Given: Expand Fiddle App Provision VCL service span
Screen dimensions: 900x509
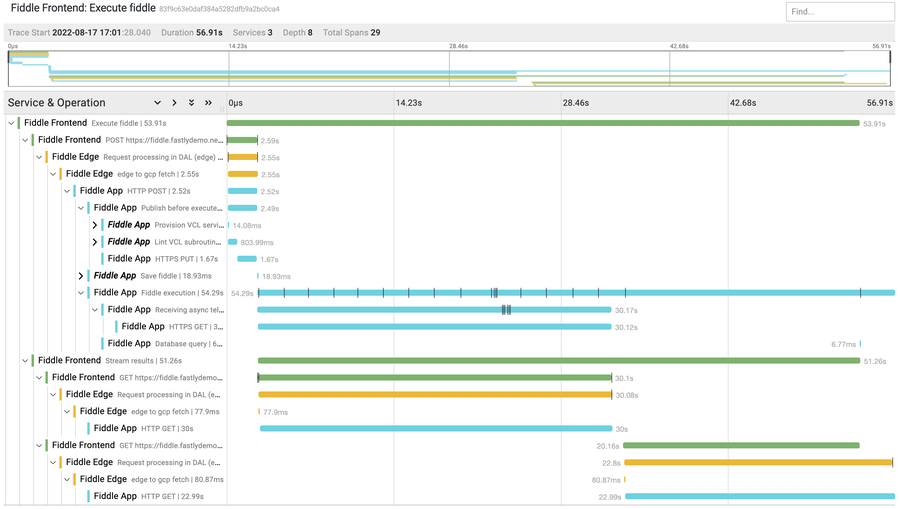Looking at the screenshot, I should tap(95, 225).
